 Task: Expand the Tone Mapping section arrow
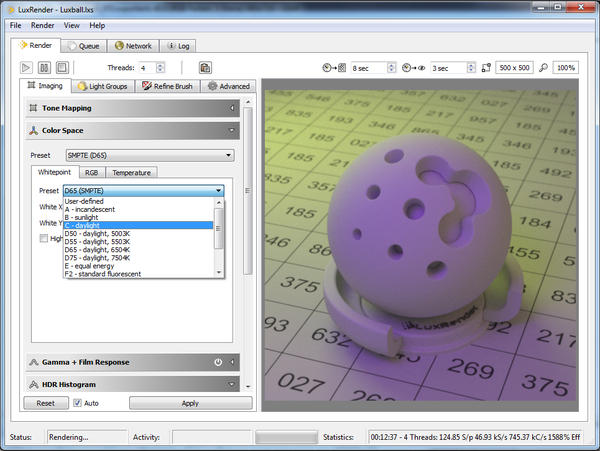coord(232,108)
